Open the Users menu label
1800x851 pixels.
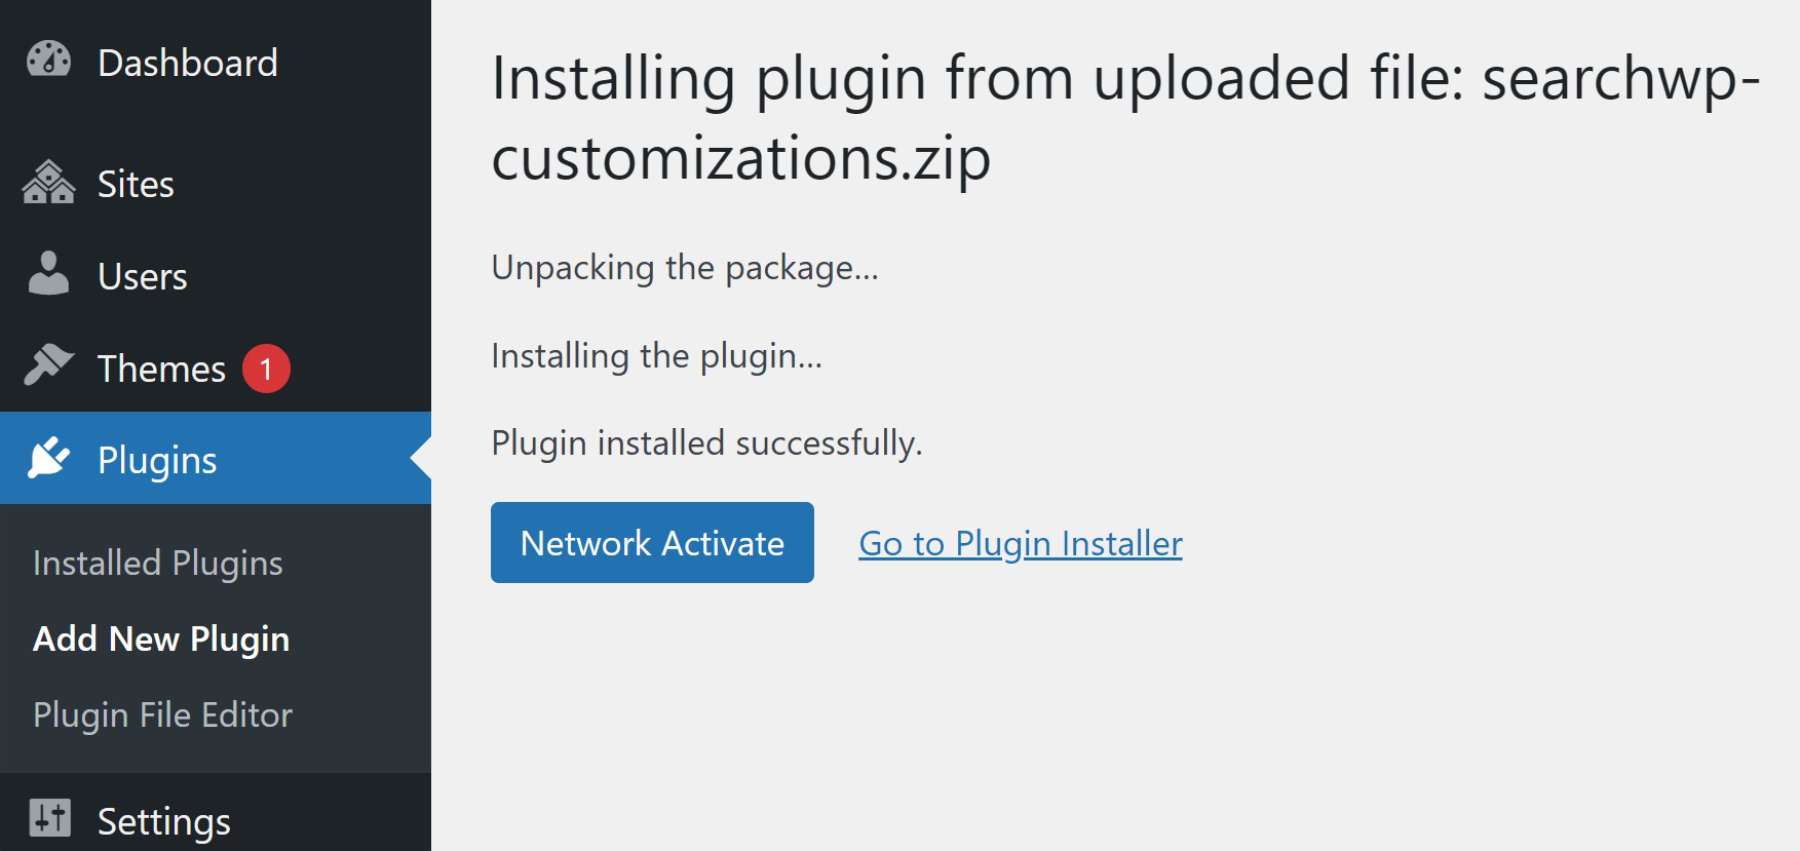click(142, 277)
